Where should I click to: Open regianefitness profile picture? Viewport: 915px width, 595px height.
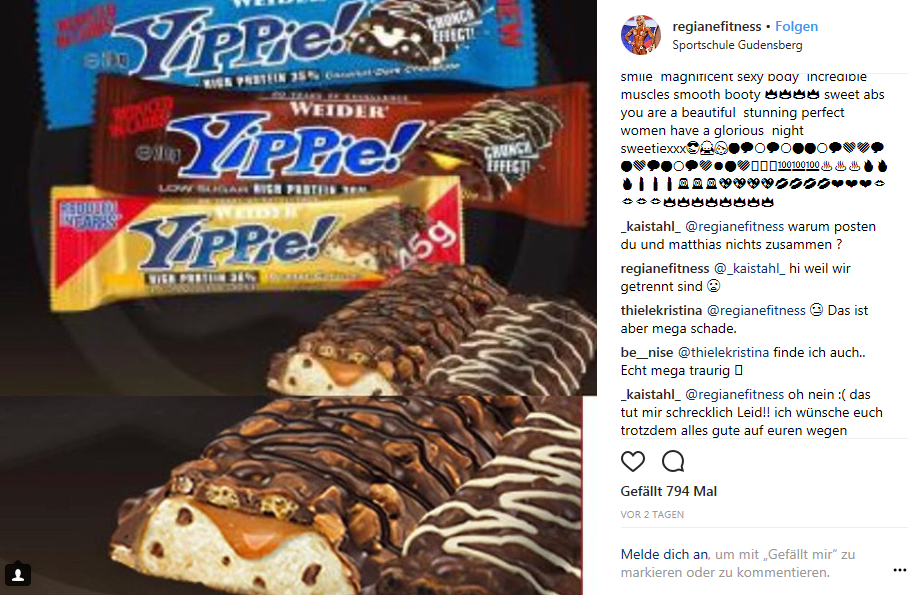point(641,35)
